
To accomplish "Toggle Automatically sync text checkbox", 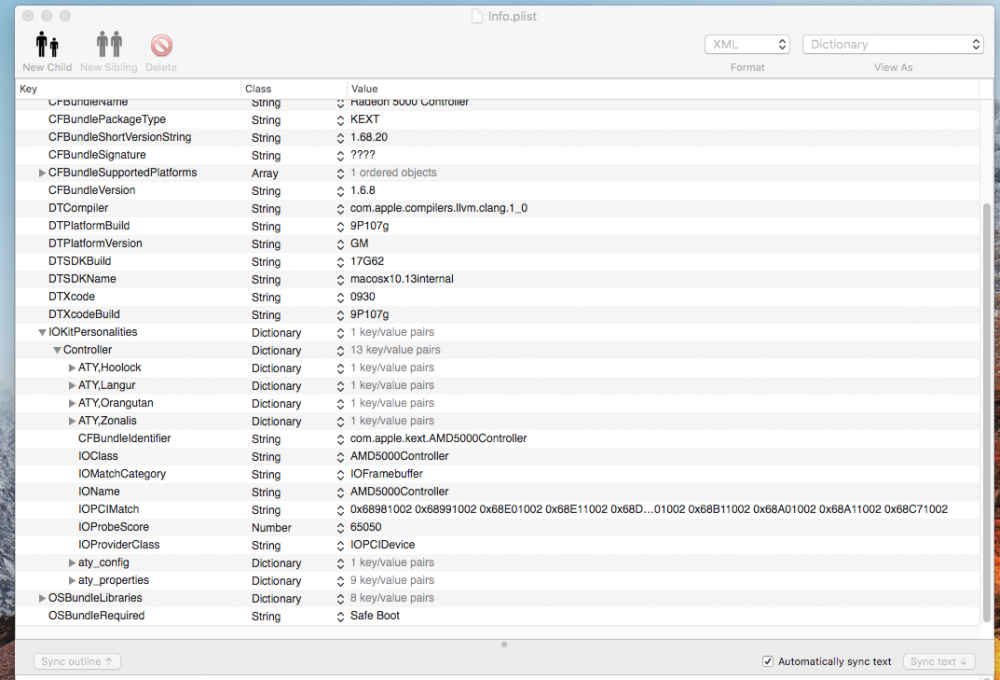I will coord(768,662).
